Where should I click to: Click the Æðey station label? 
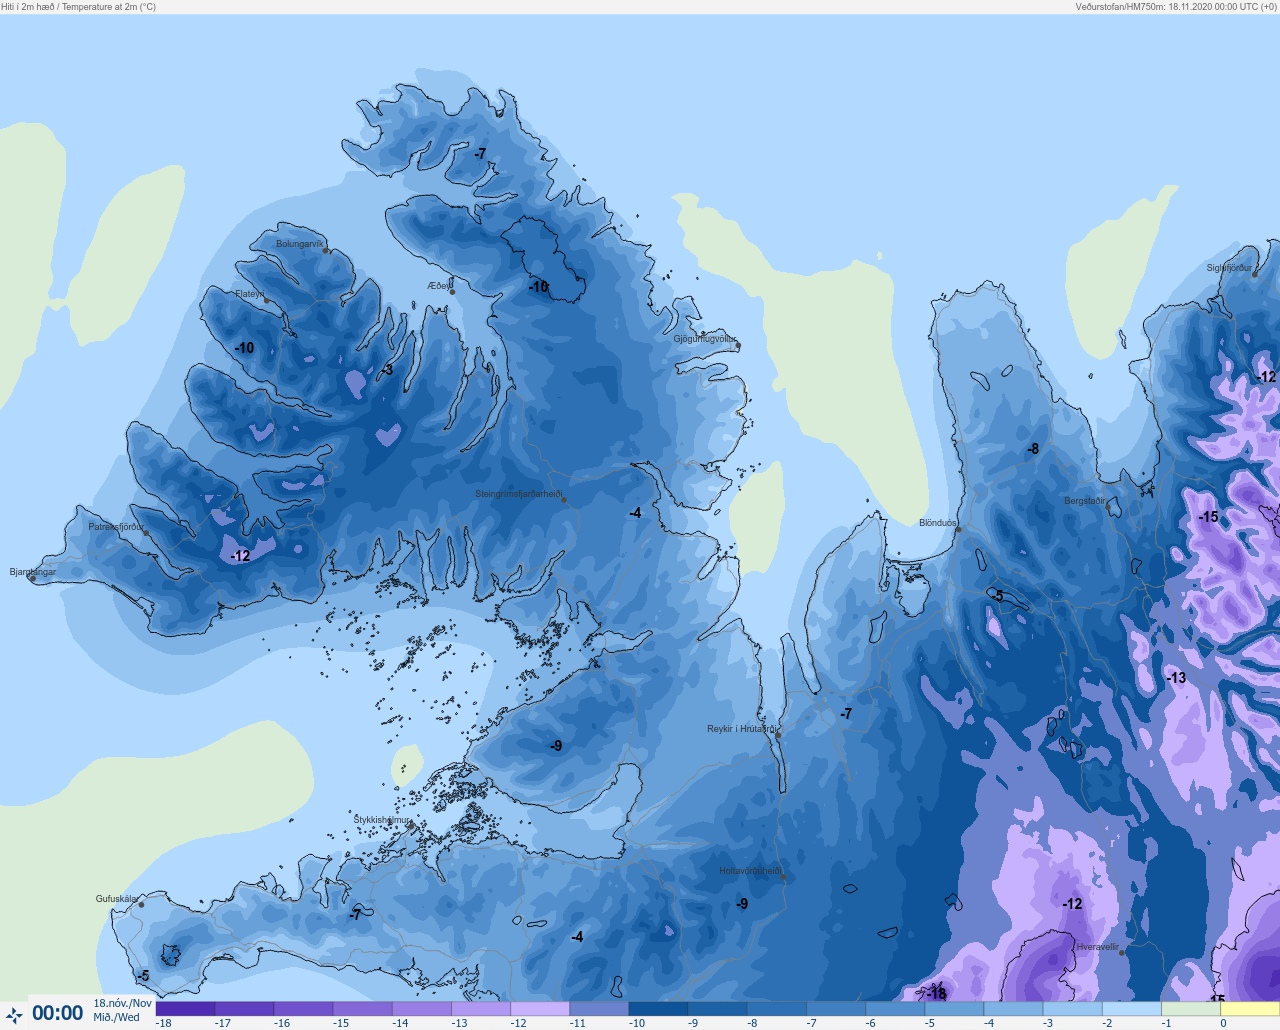tap(439, 286)
